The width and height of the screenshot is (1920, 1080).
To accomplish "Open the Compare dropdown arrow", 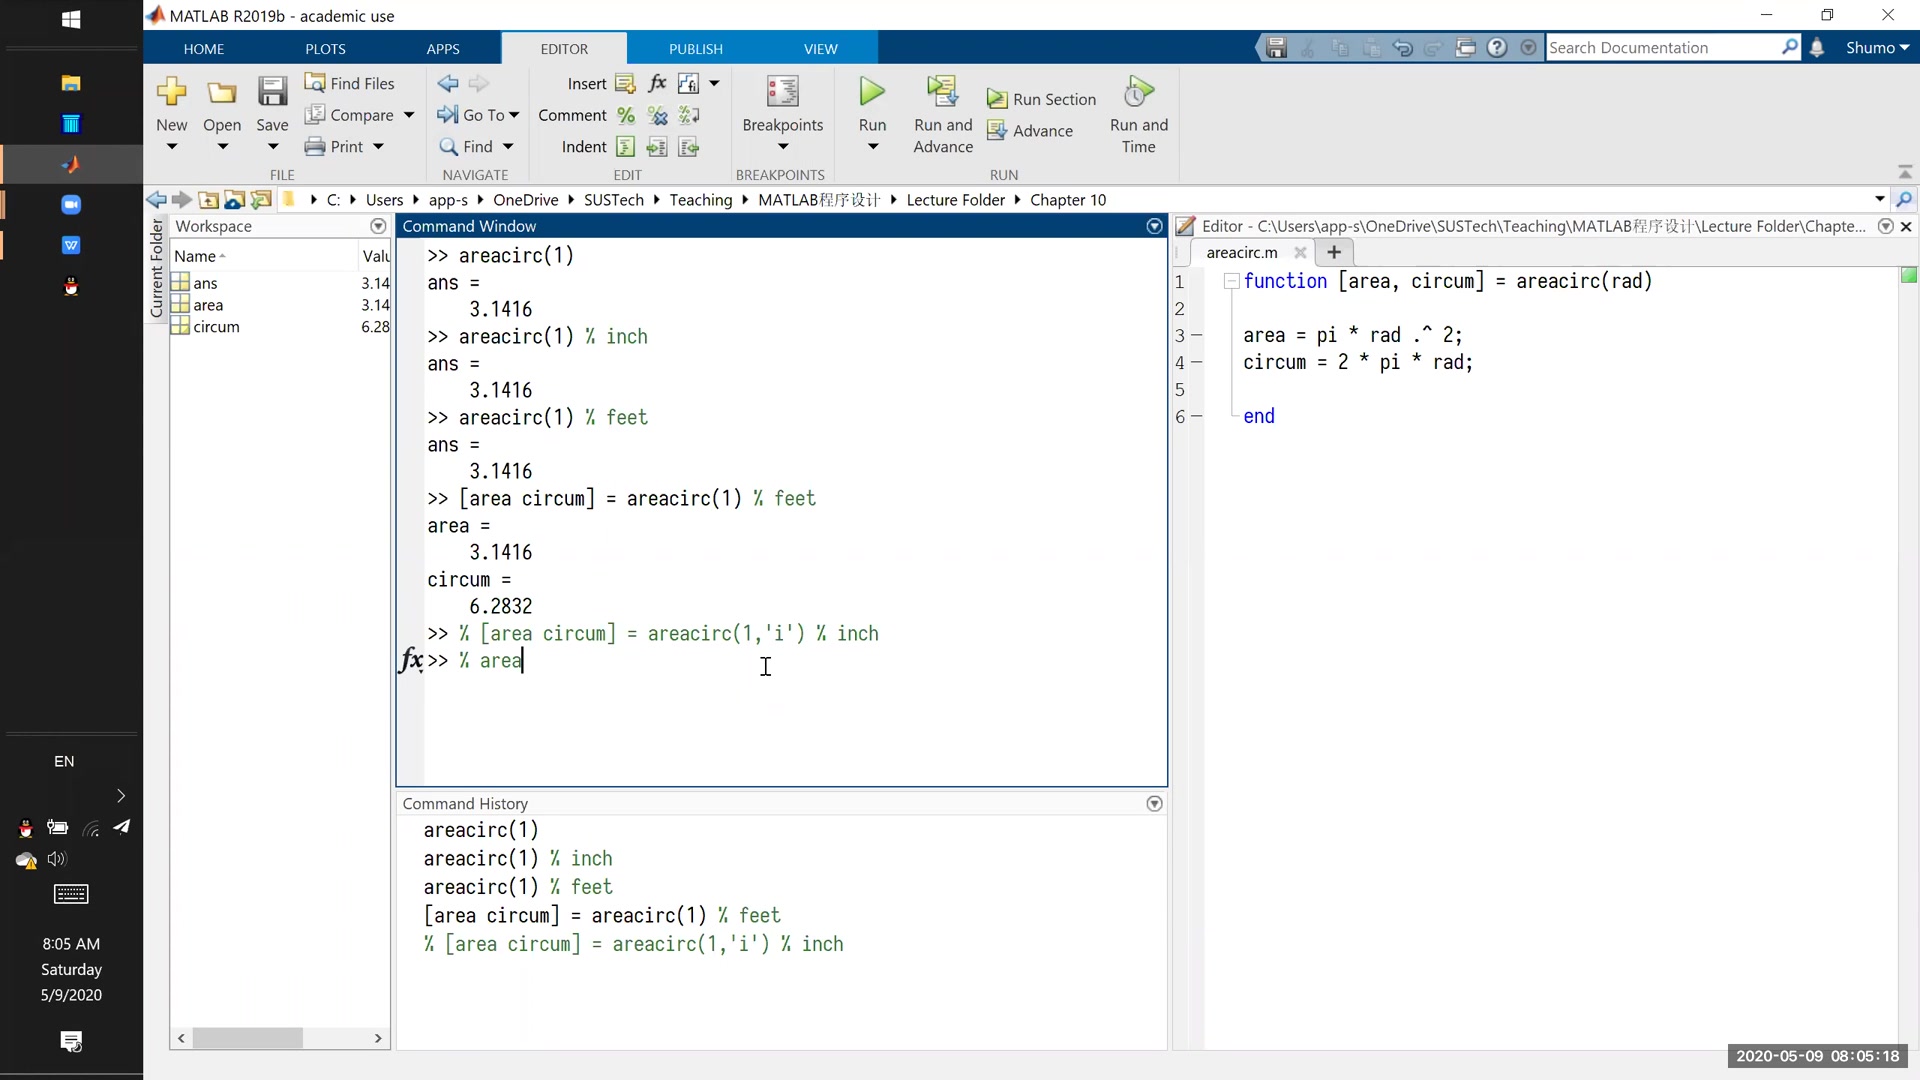I will tap(409, 115).
